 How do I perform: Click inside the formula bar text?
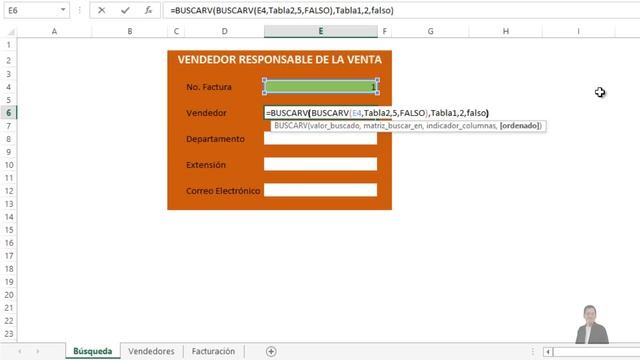pos(282,10)
